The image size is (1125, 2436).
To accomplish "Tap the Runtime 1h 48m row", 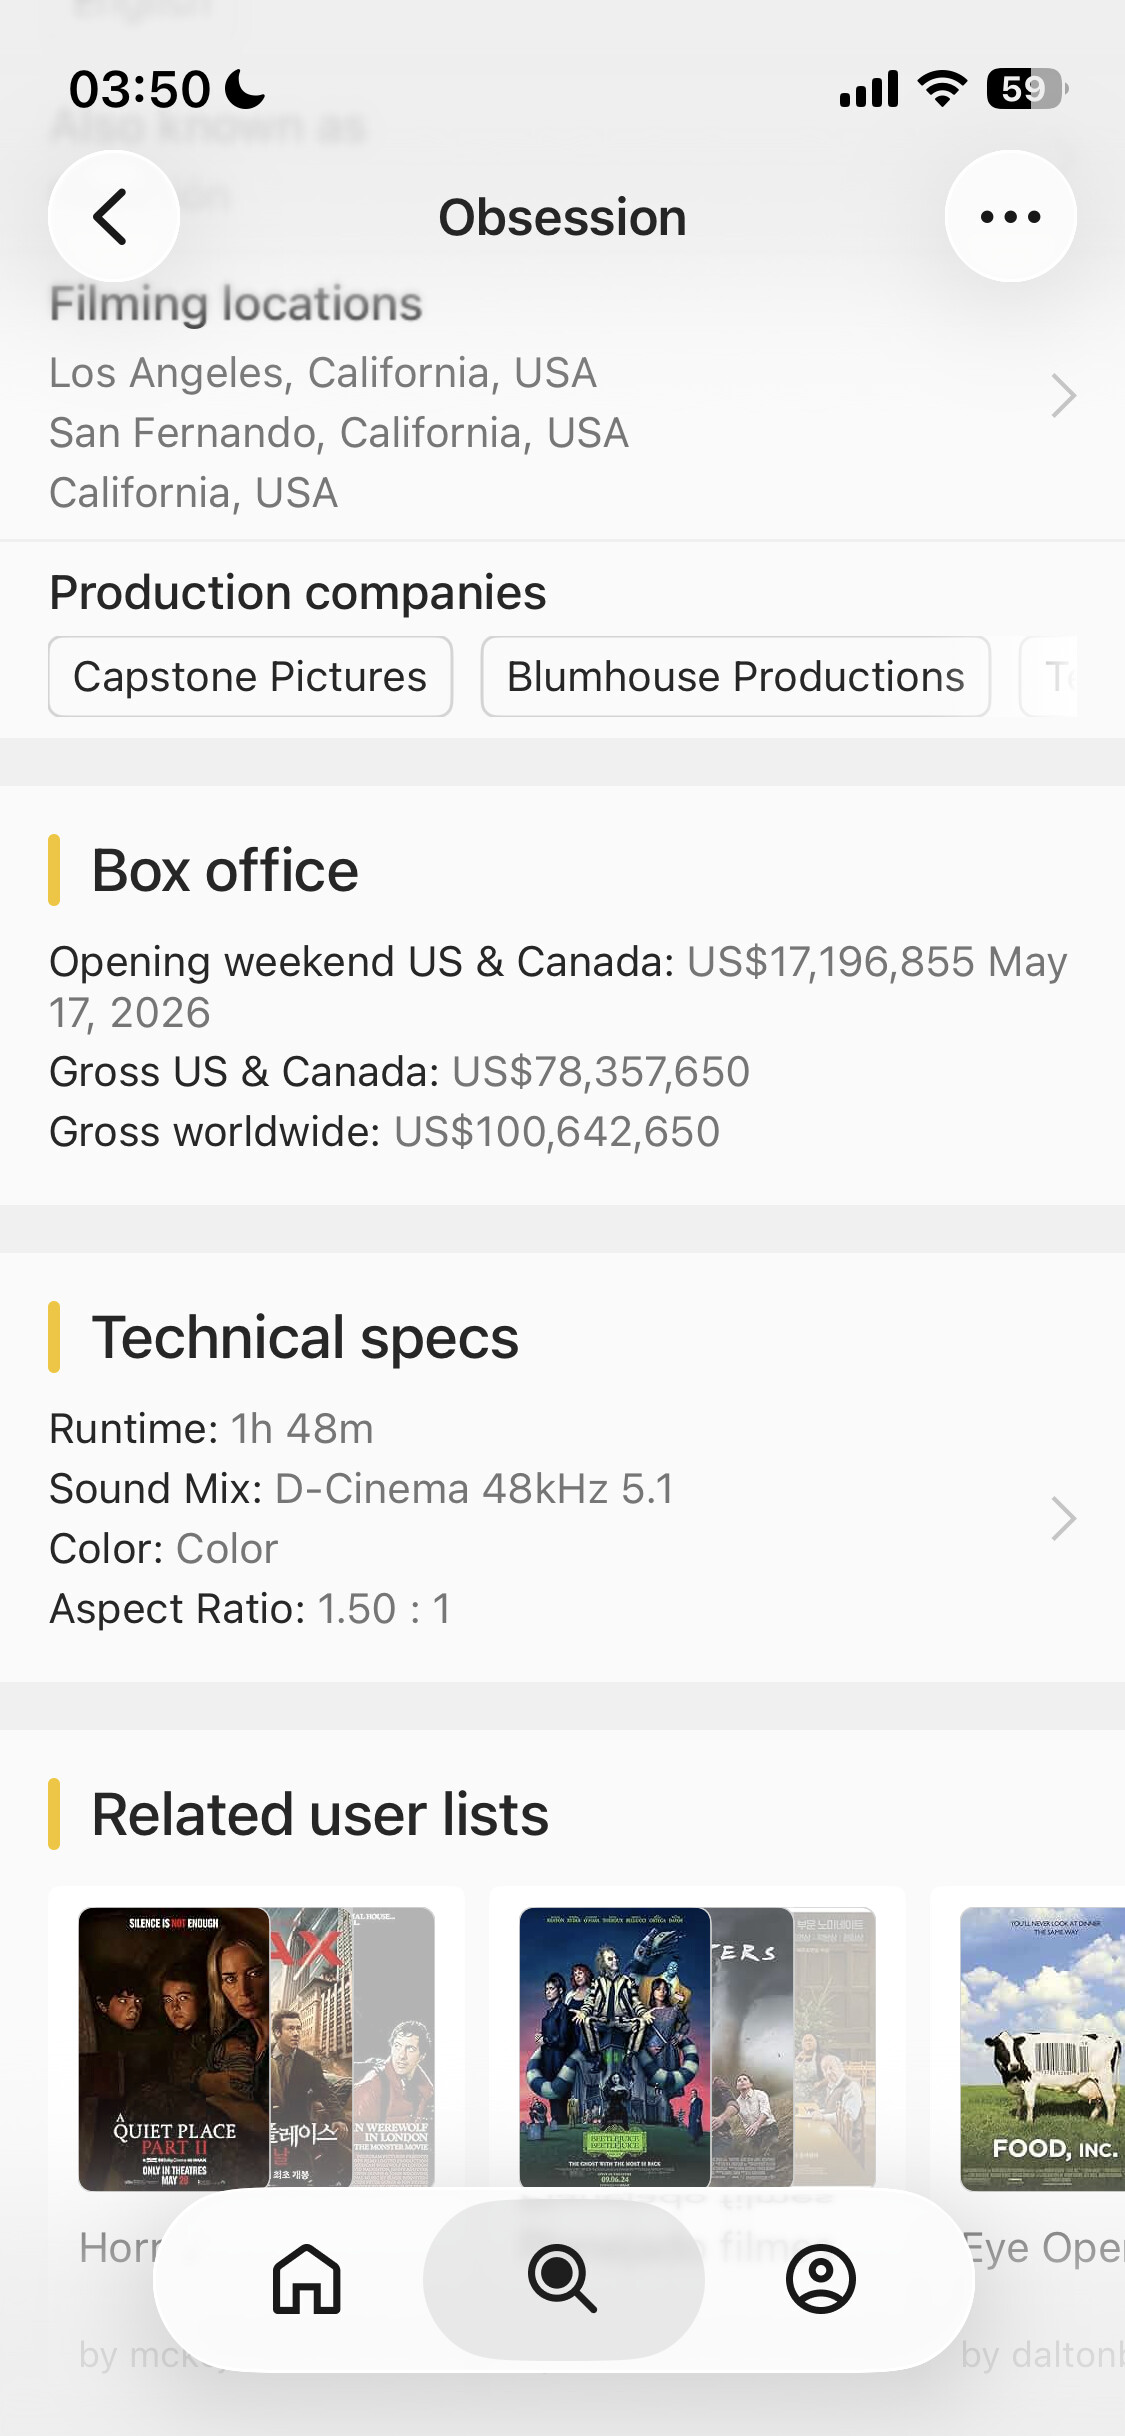I will [x=212, y=1429].
